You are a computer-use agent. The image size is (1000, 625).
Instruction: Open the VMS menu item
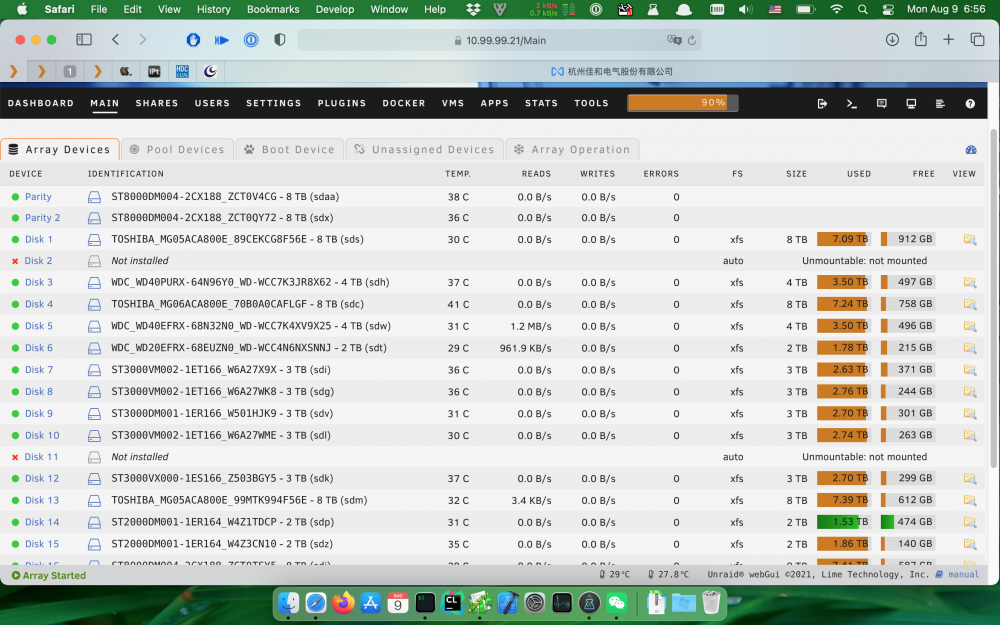click(453, 103)
